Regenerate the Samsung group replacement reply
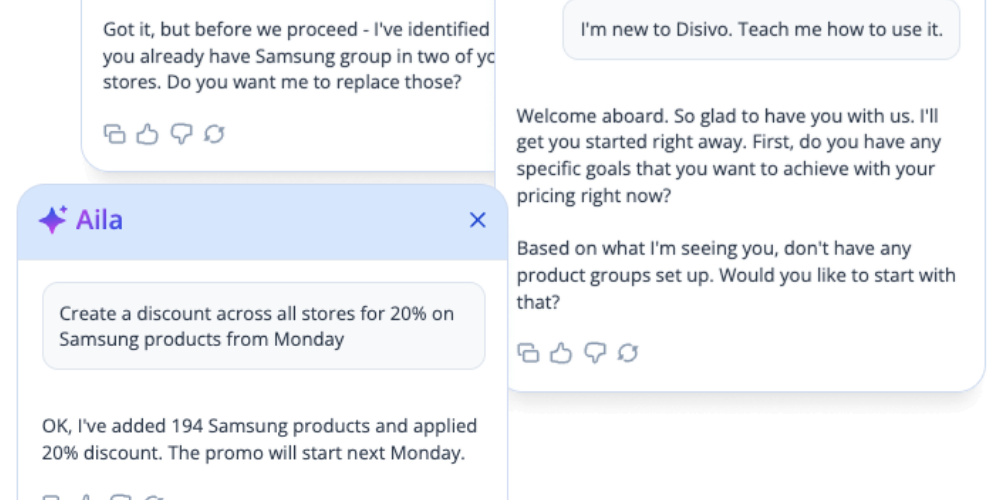This screenshot has width=1000, height=500. pos(213,134)
